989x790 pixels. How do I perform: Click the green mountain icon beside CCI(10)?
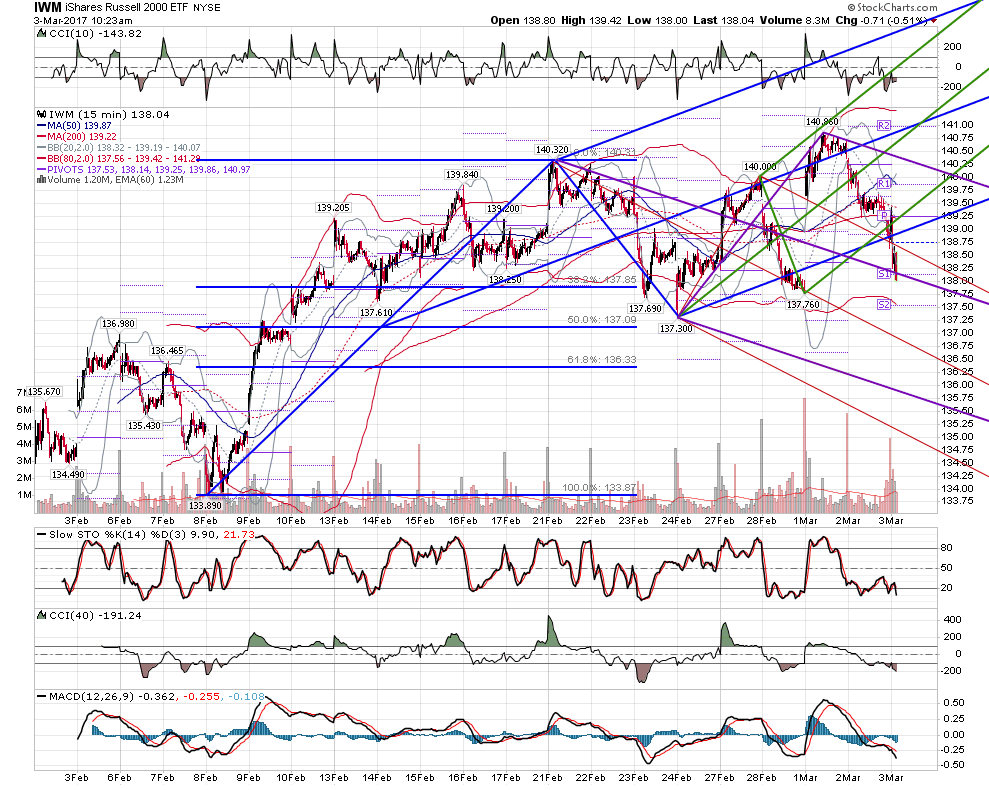tap(42, 33)
